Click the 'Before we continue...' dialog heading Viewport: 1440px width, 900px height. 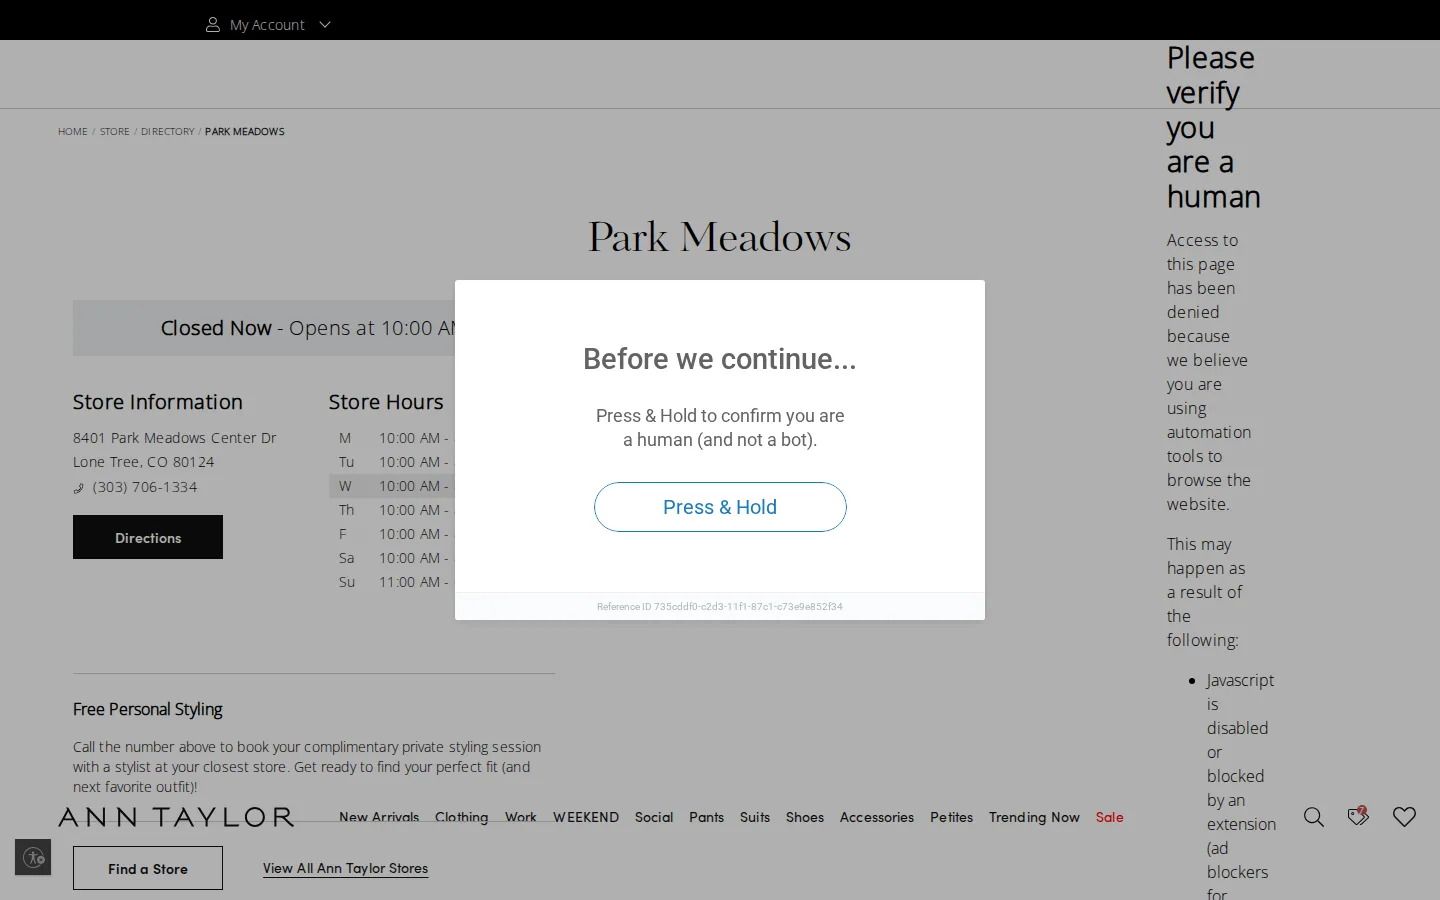coord(720,359)
